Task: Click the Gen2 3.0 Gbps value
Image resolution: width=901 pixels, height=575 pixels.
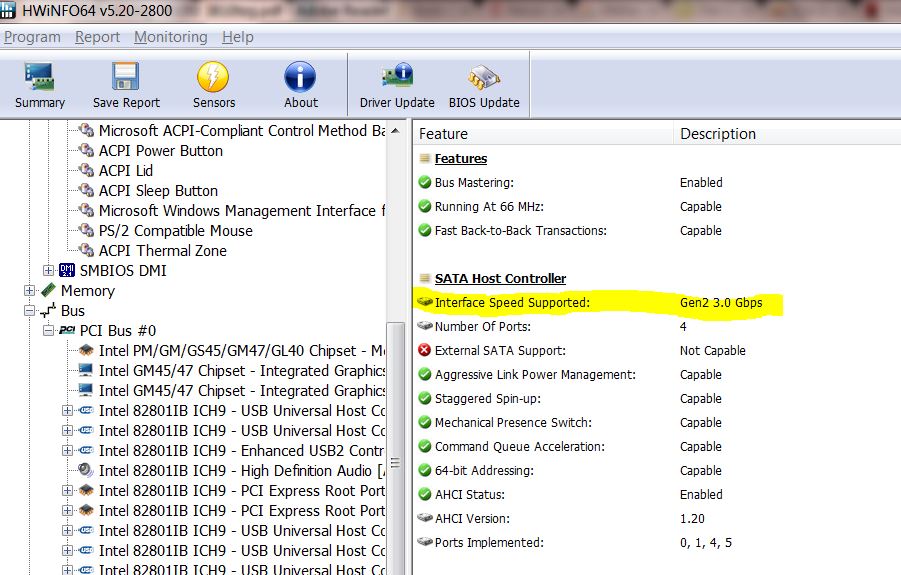Action: click(721, 302)
